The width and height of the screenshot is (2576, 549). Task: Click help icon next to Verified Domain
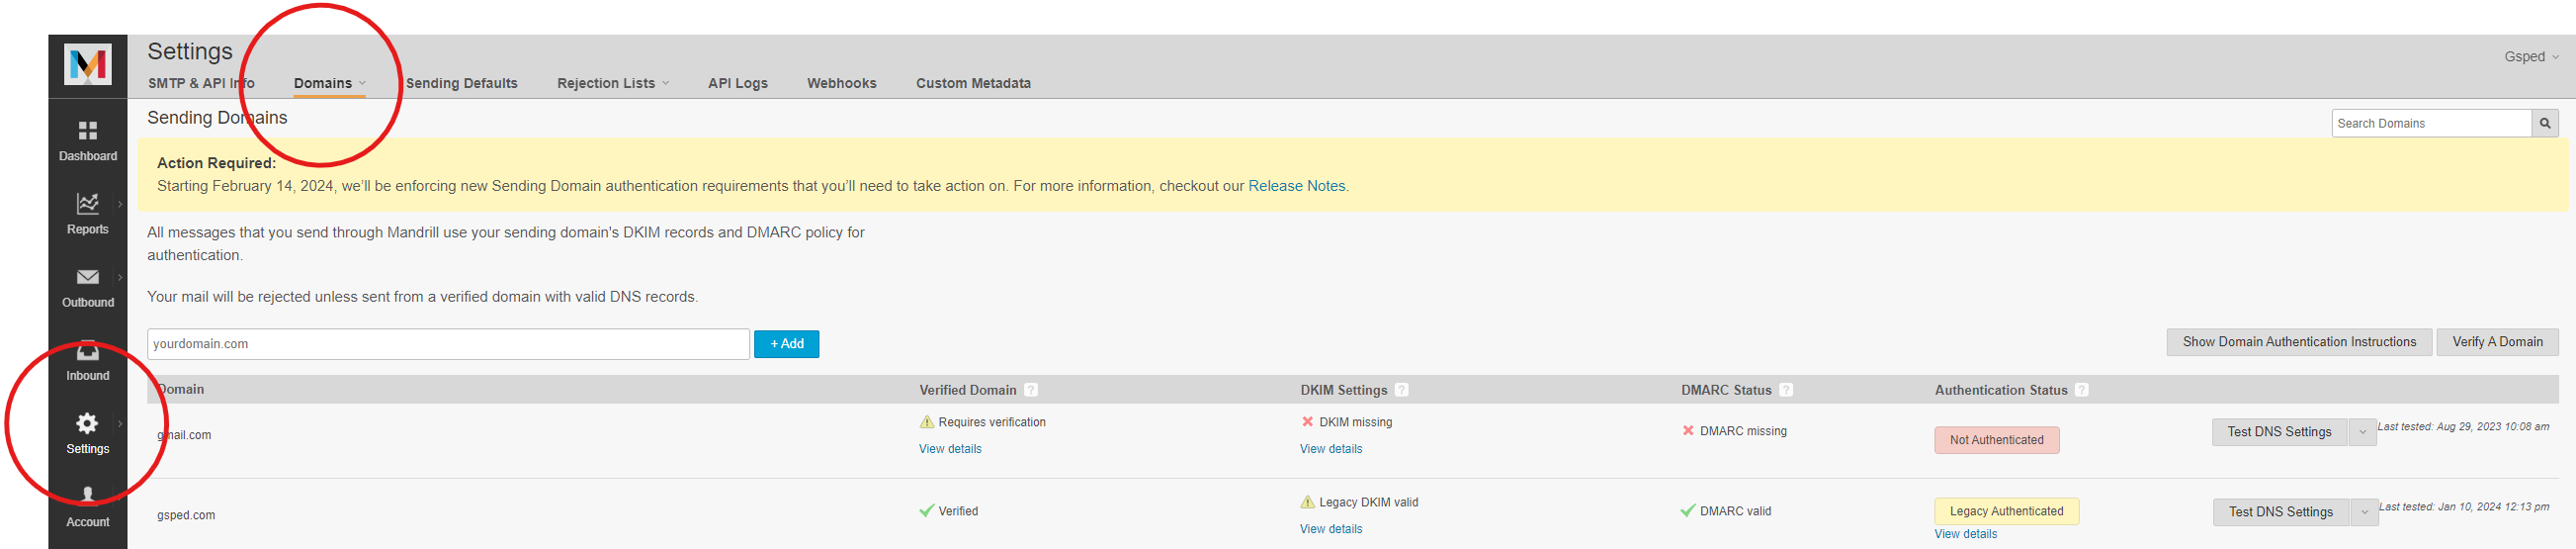coord(1031,390)
